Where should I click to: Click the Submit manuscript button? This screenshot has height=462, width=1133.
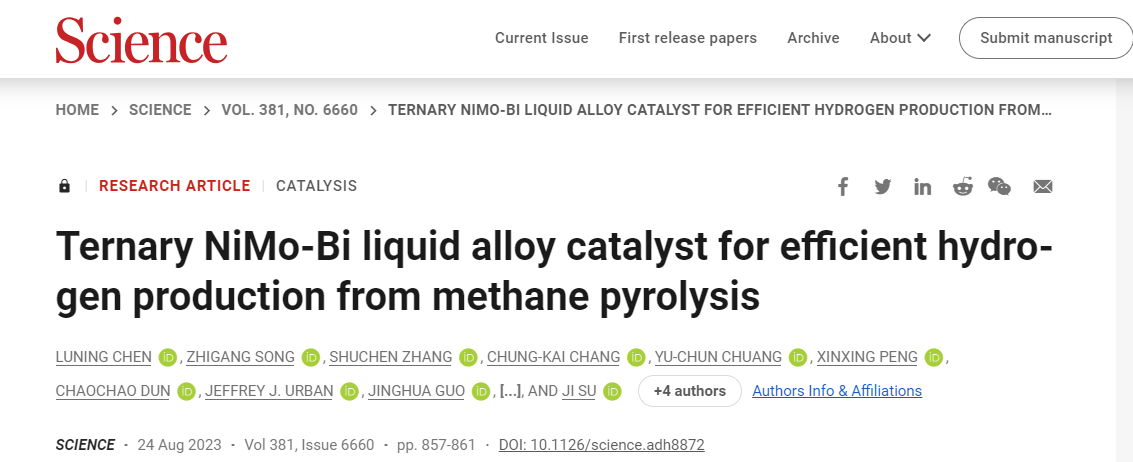(x=1046, y=38)
